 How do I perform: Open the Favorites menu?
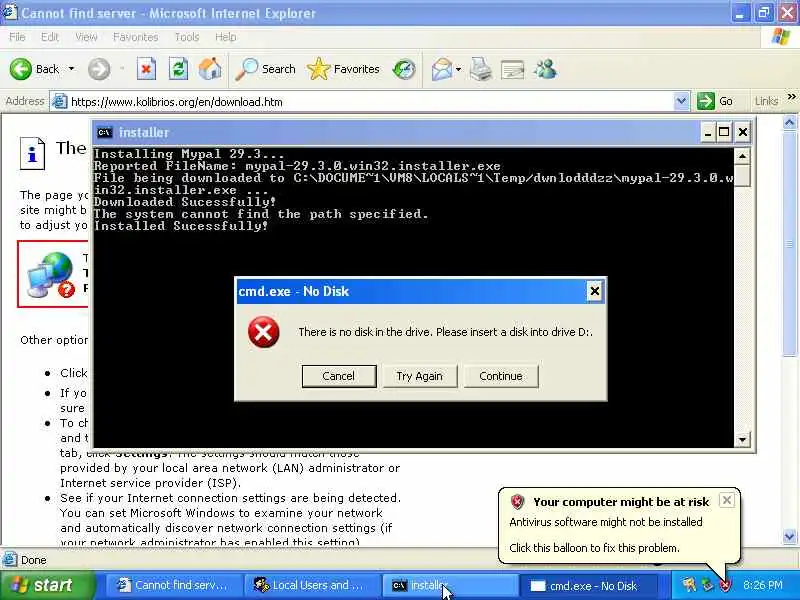[135, 37]
